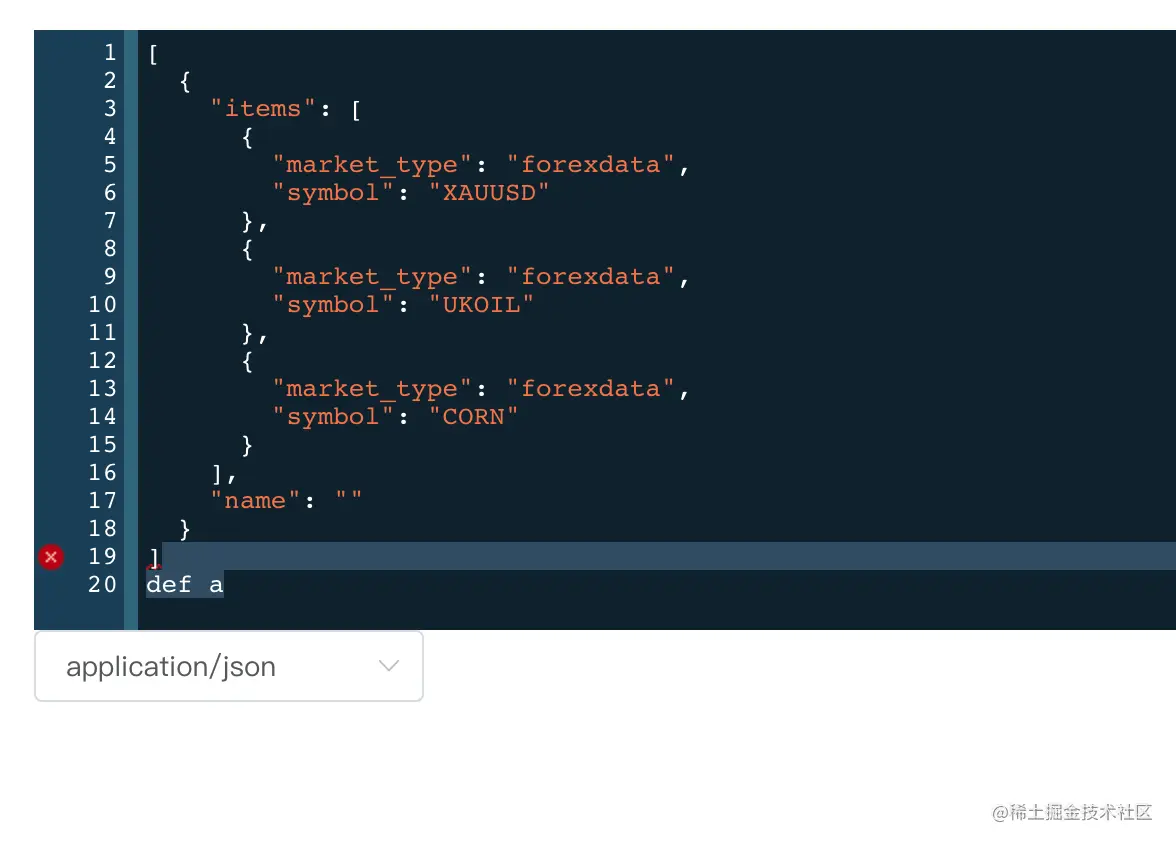Click "market_type" key on line 9
Image resolution: width=1176 pixels, height=846 pixels.
(371, 277)
